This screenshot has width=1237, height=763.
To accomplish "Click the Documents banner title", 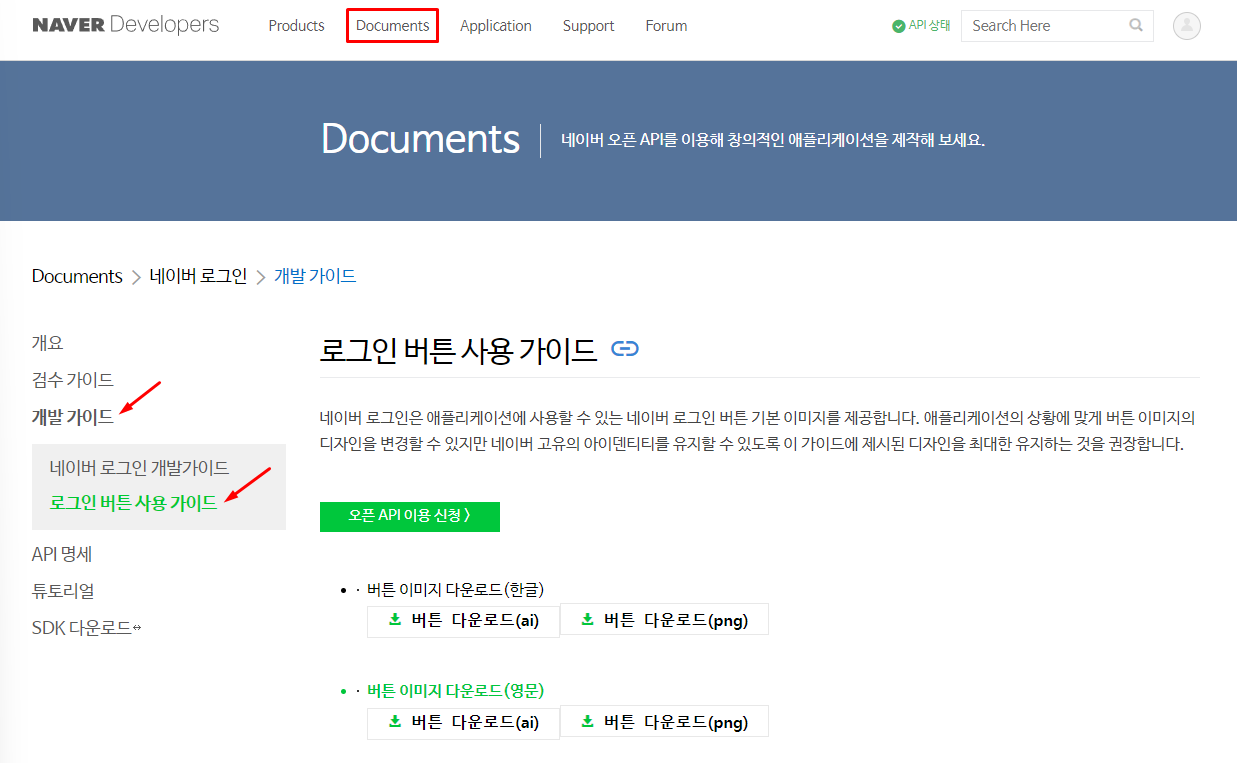I will tap(420, 139).
